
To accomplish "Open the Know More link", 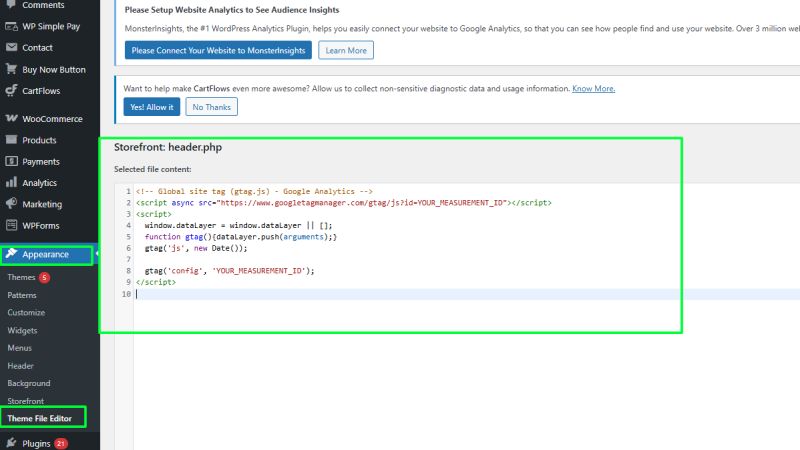I will click(x=593, y=88).
